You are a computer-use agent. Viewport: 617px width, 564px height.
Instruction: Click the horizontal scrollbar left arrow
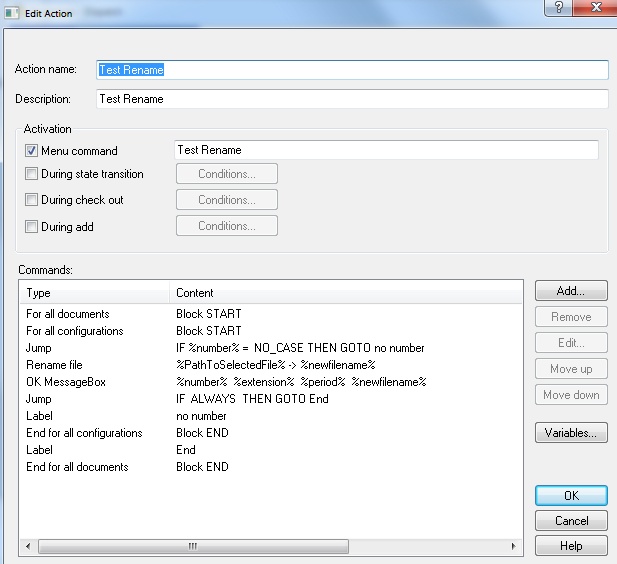28,546
